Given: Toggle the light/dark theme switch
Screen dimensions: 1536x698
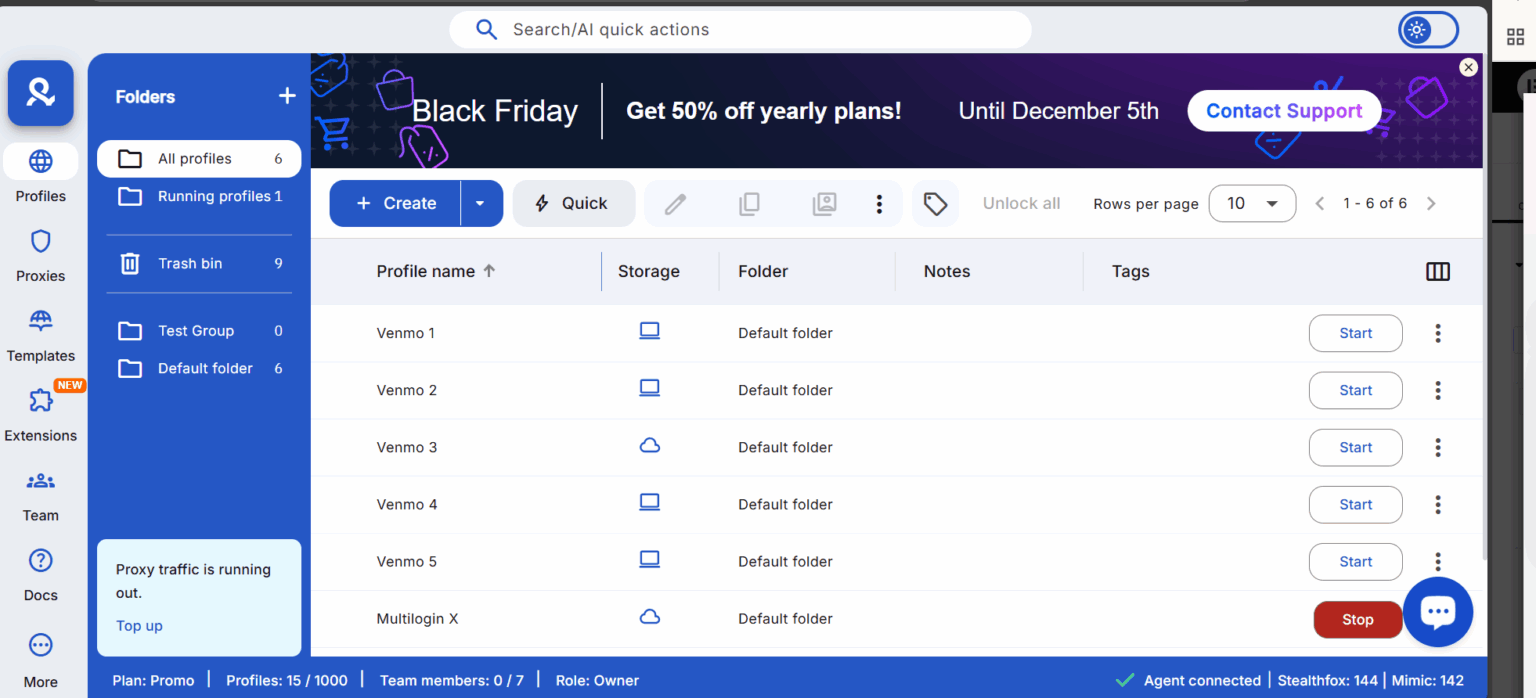Looking at the screenshot, I should (1428, 30).
